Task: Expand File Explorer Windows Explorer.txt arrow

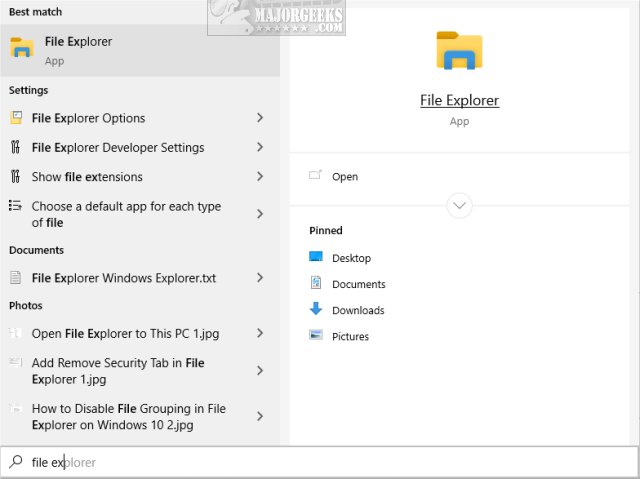Action: click(260, 278)
